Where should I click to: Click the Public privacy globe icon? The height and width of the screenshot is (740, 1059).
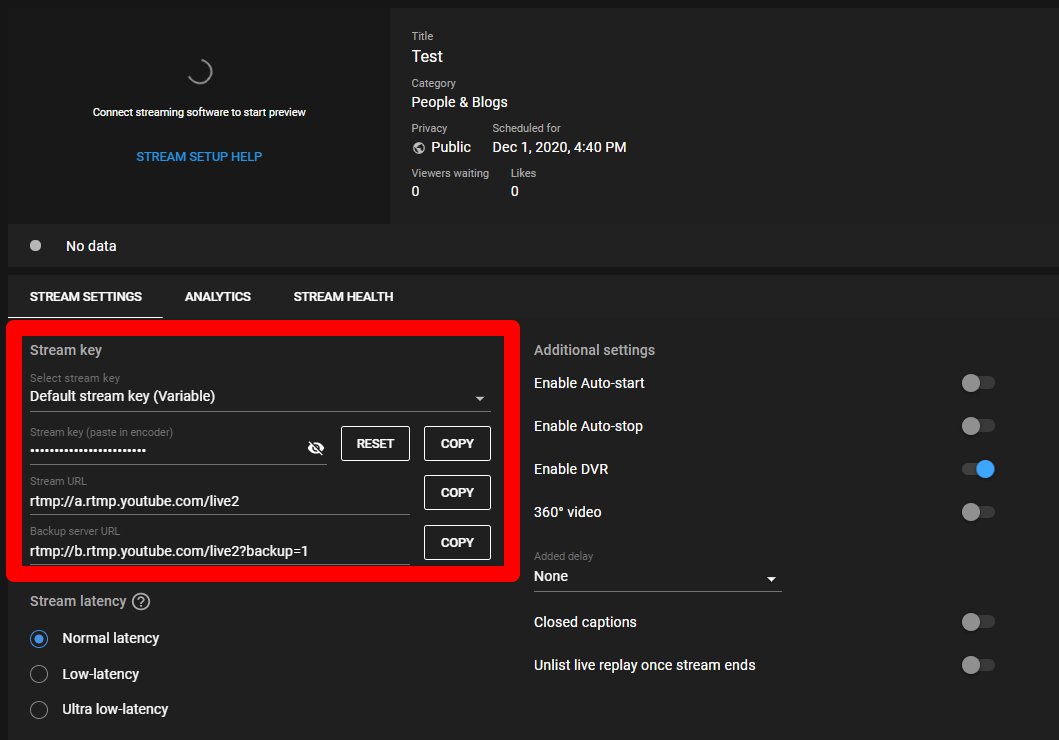(419, 147)
